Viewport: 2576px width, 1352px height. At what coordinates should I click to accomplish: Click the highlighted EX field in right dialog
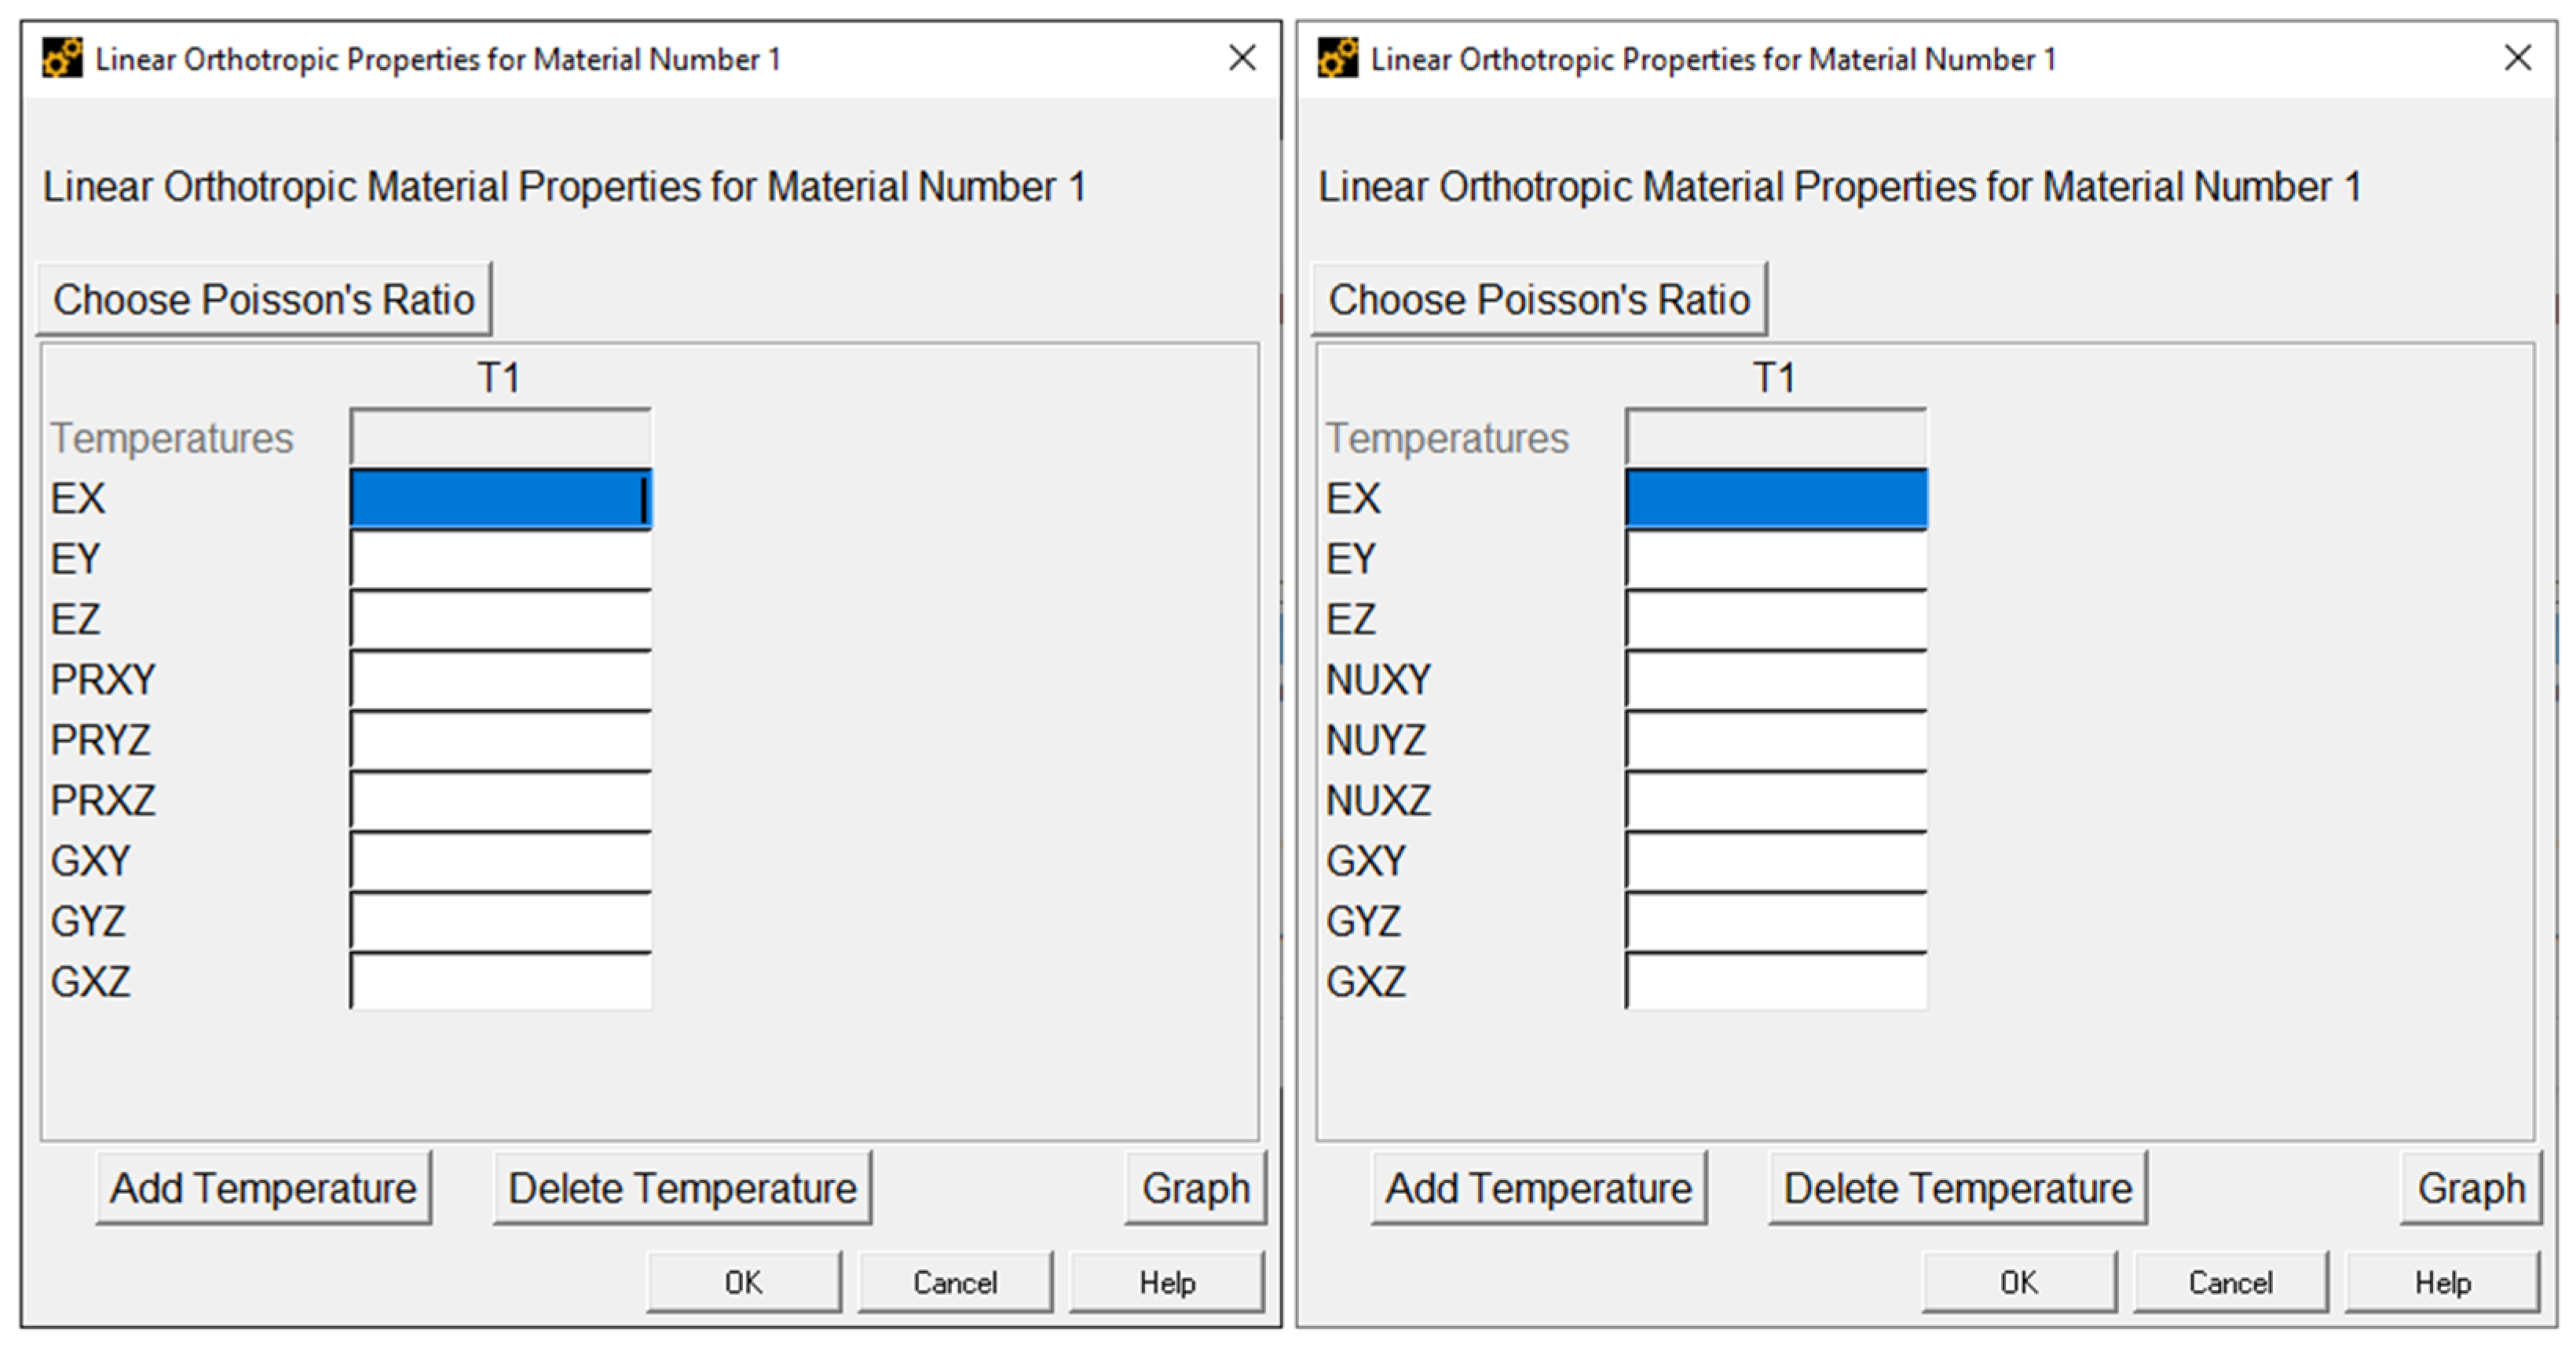click(1776, 498)
